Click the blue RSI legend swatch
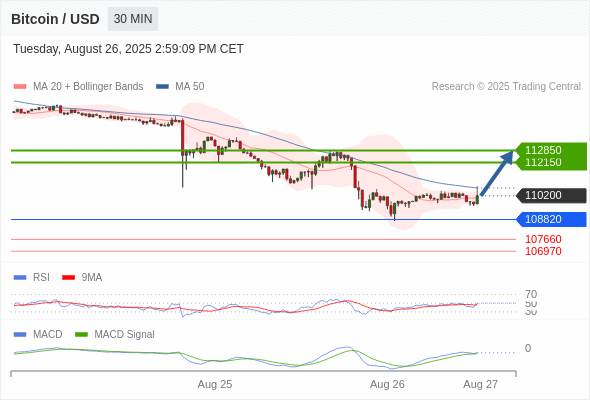This screenshot has height=400, width=590. pyautogui.click(x=20, y=278)
